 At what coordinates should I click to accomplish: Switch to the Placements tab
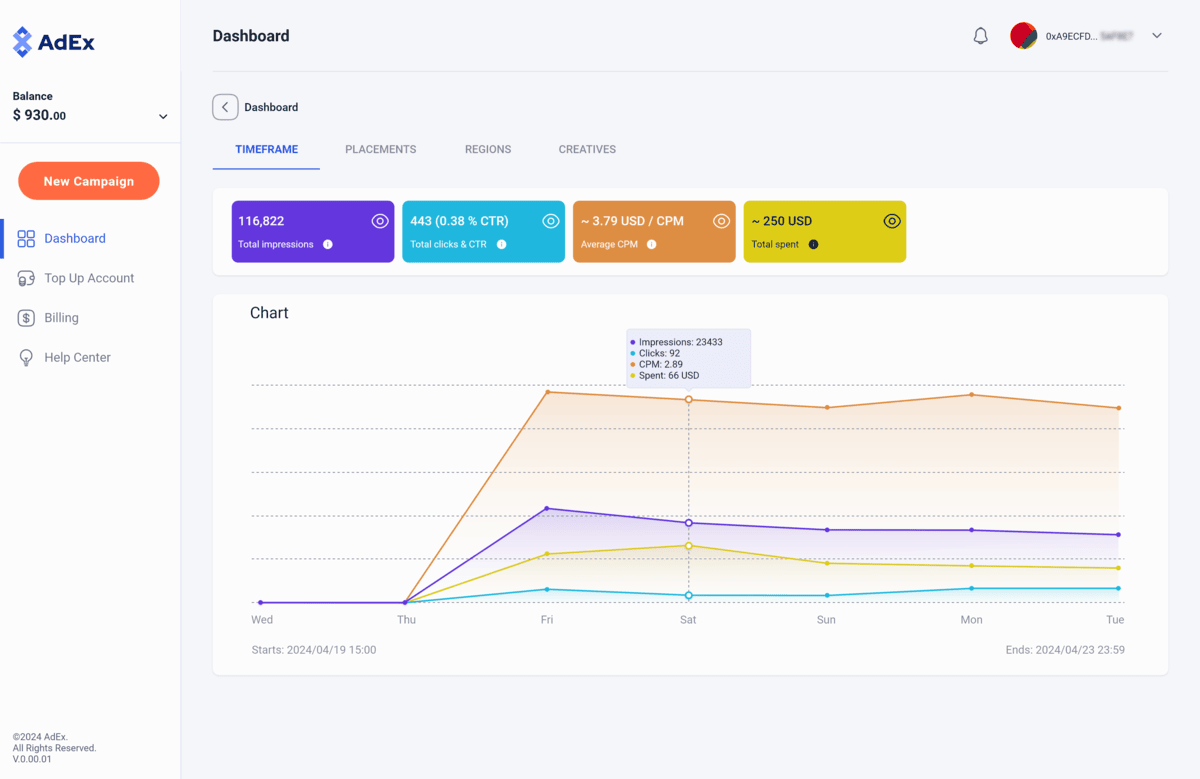[x=380, y=149]
